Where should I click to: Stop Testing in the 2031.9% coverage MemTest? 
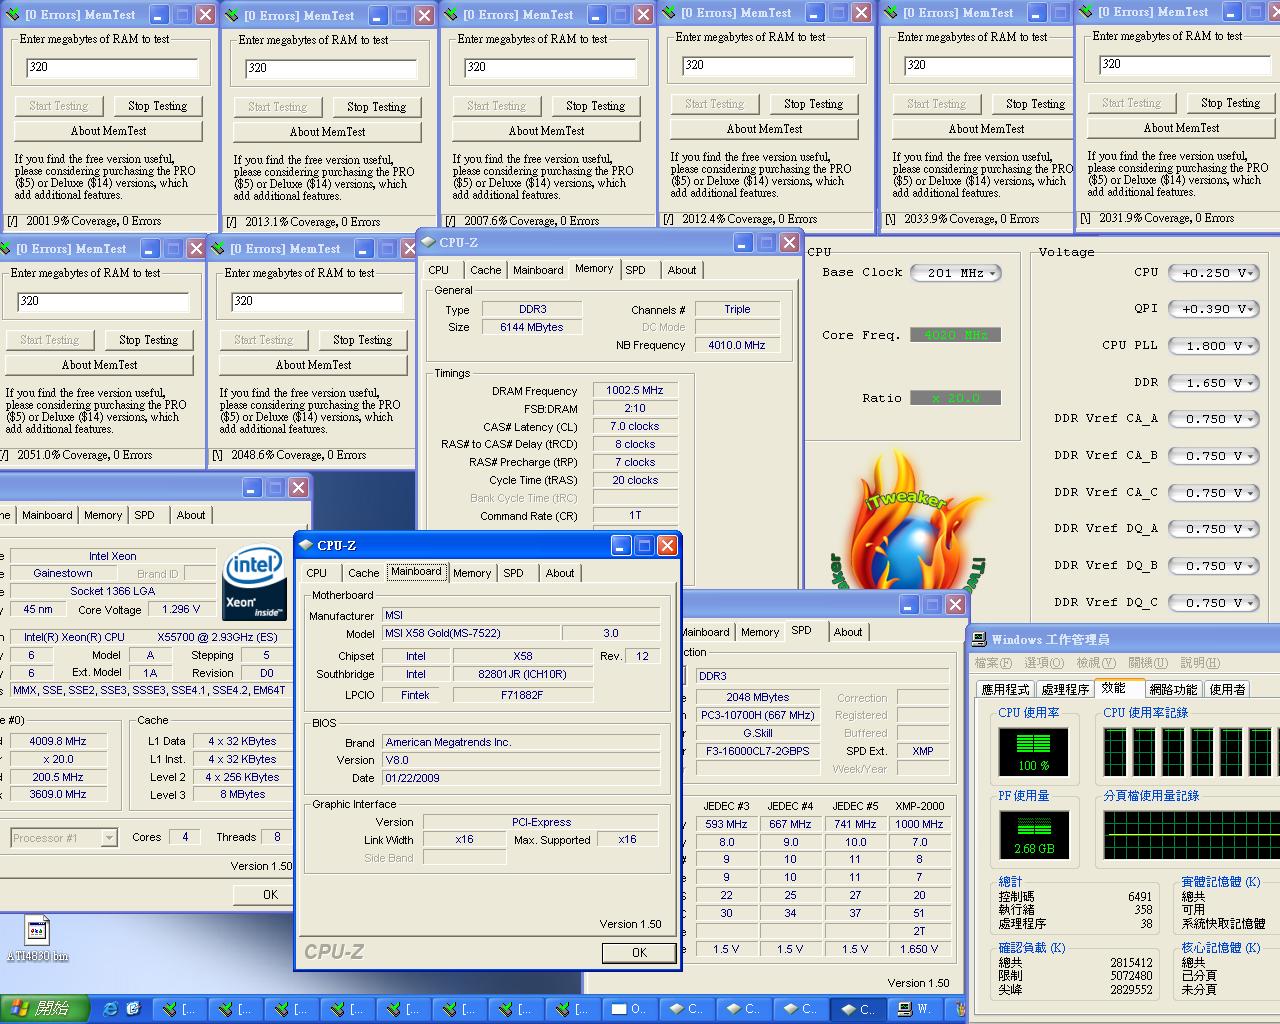coord(1230,103)
